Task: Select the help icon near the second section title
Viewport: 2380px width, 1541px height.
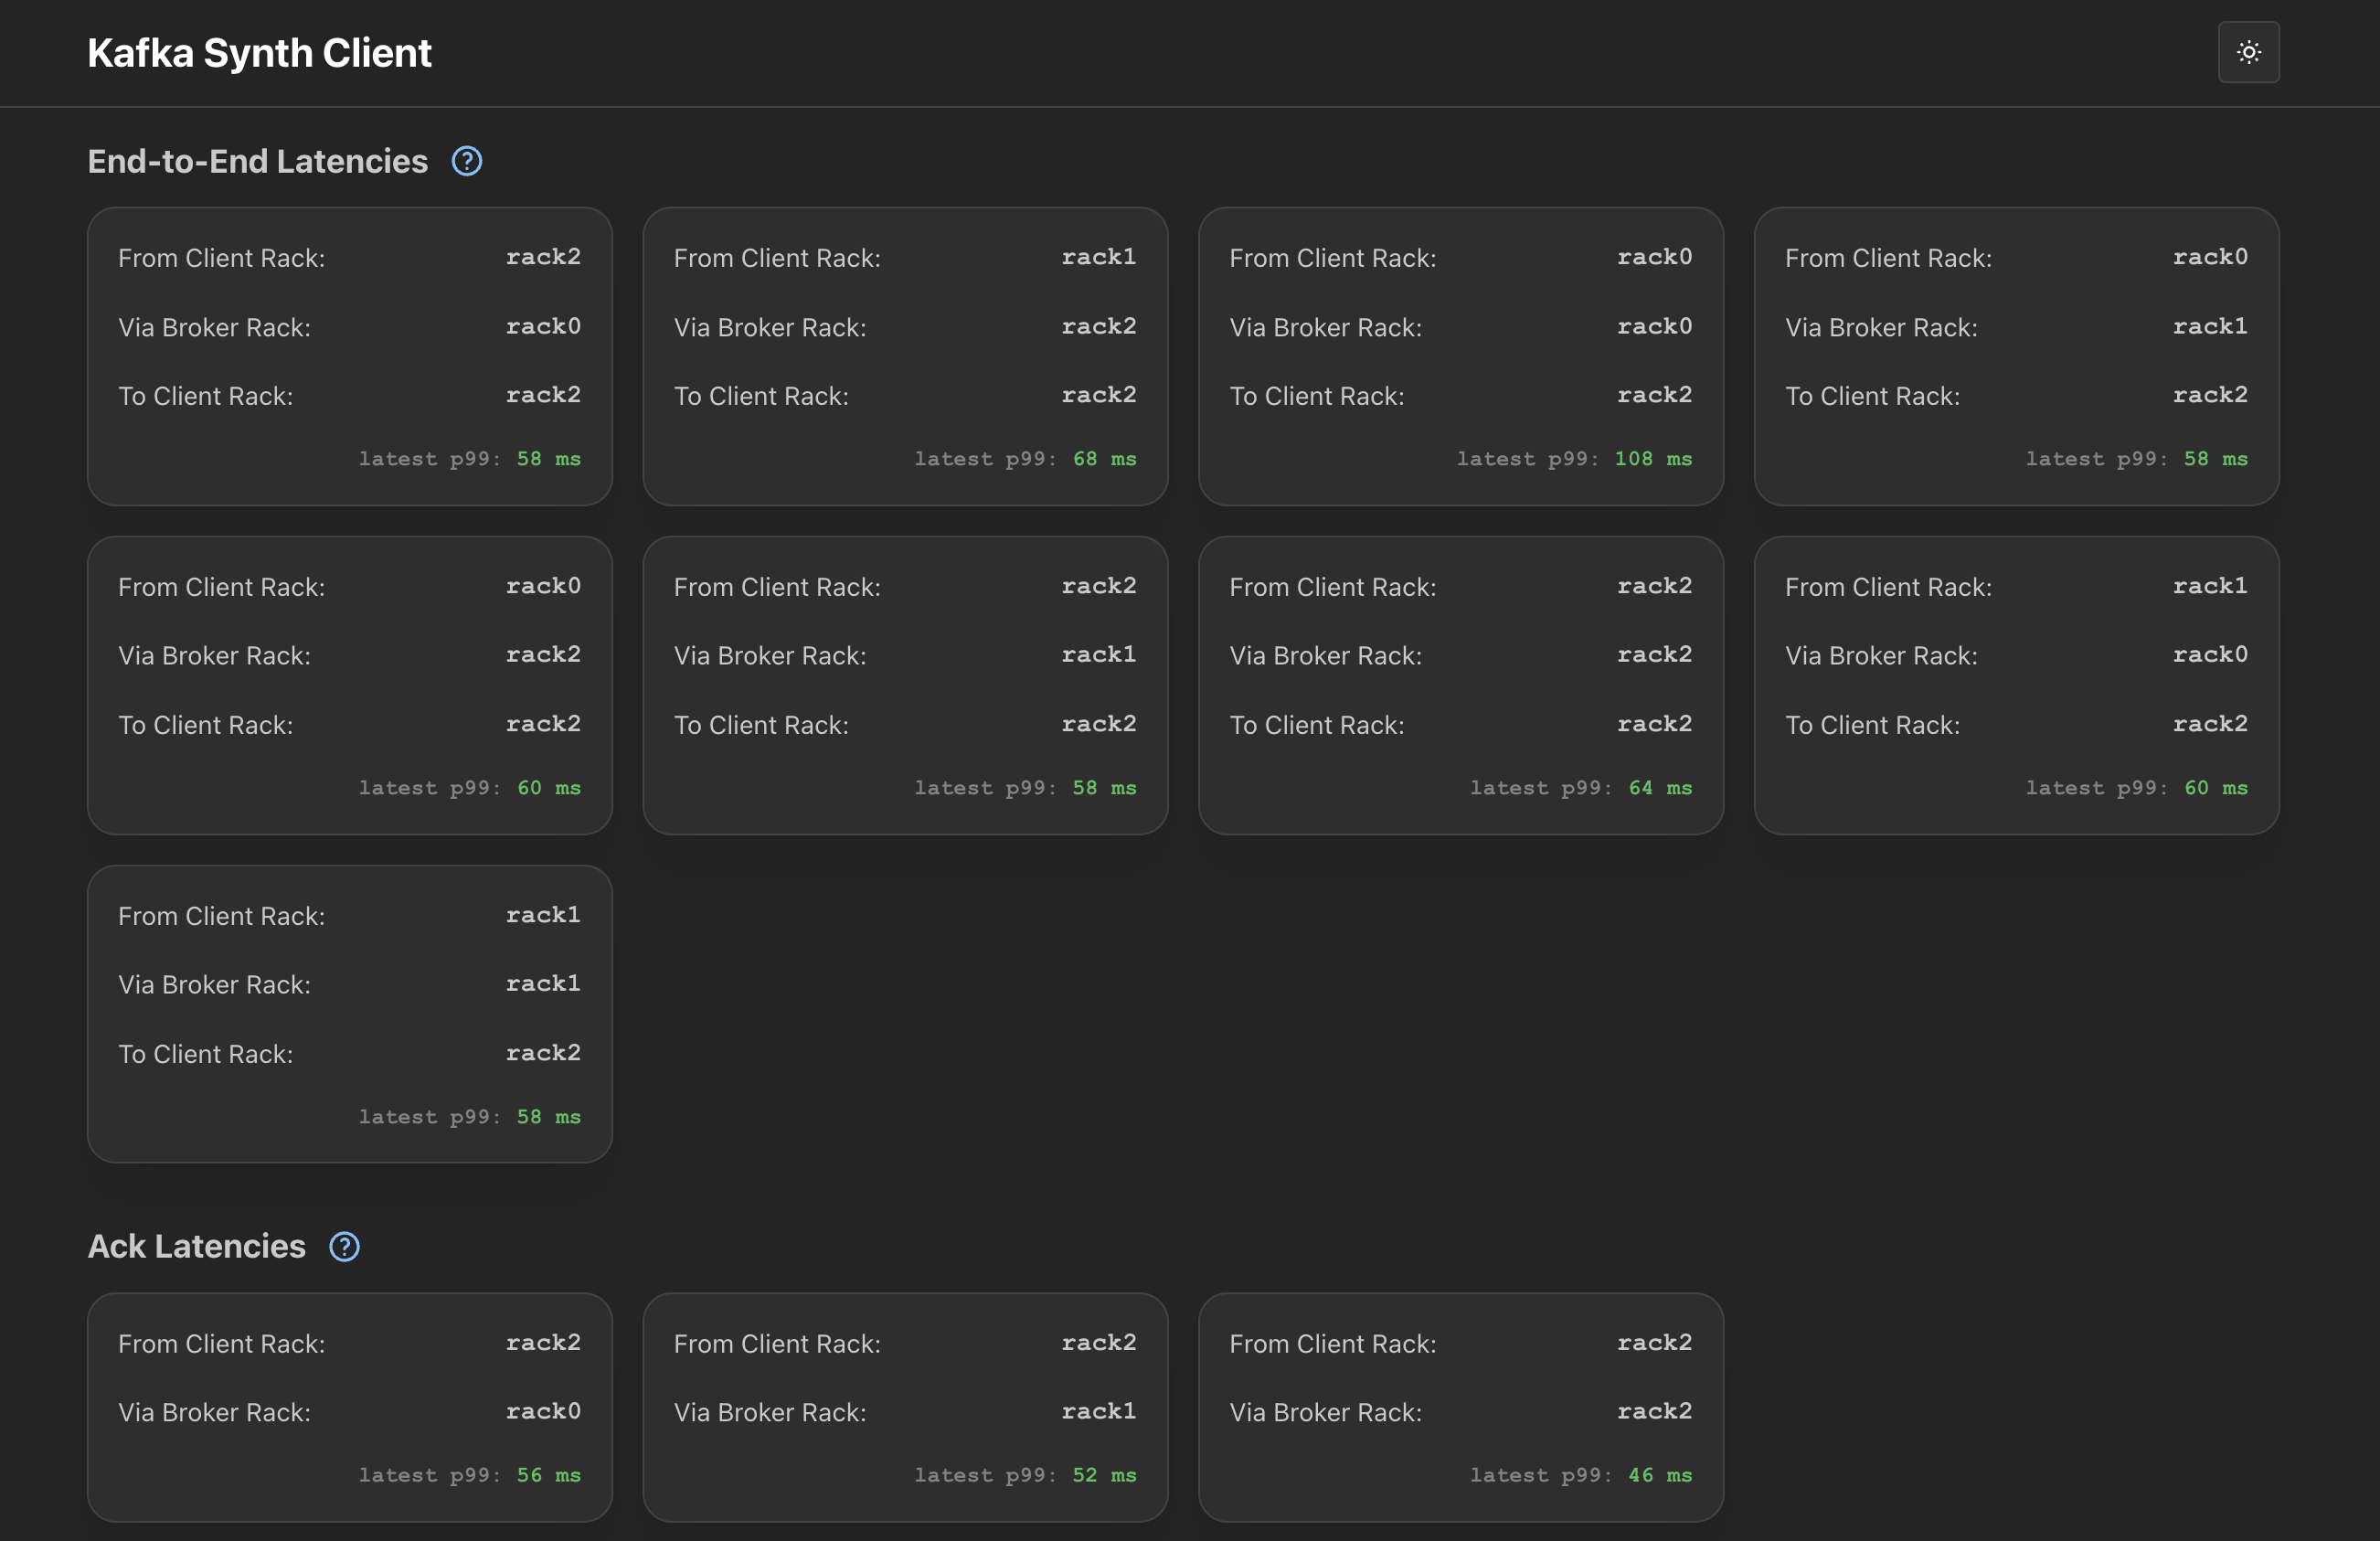Action: tap(344, 1246)
